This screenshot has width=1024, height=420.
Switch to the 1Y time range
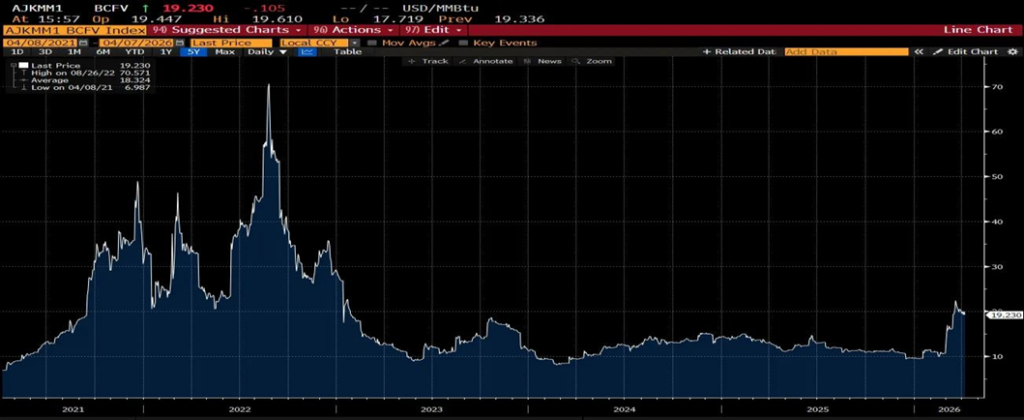(x=167, y=52)
